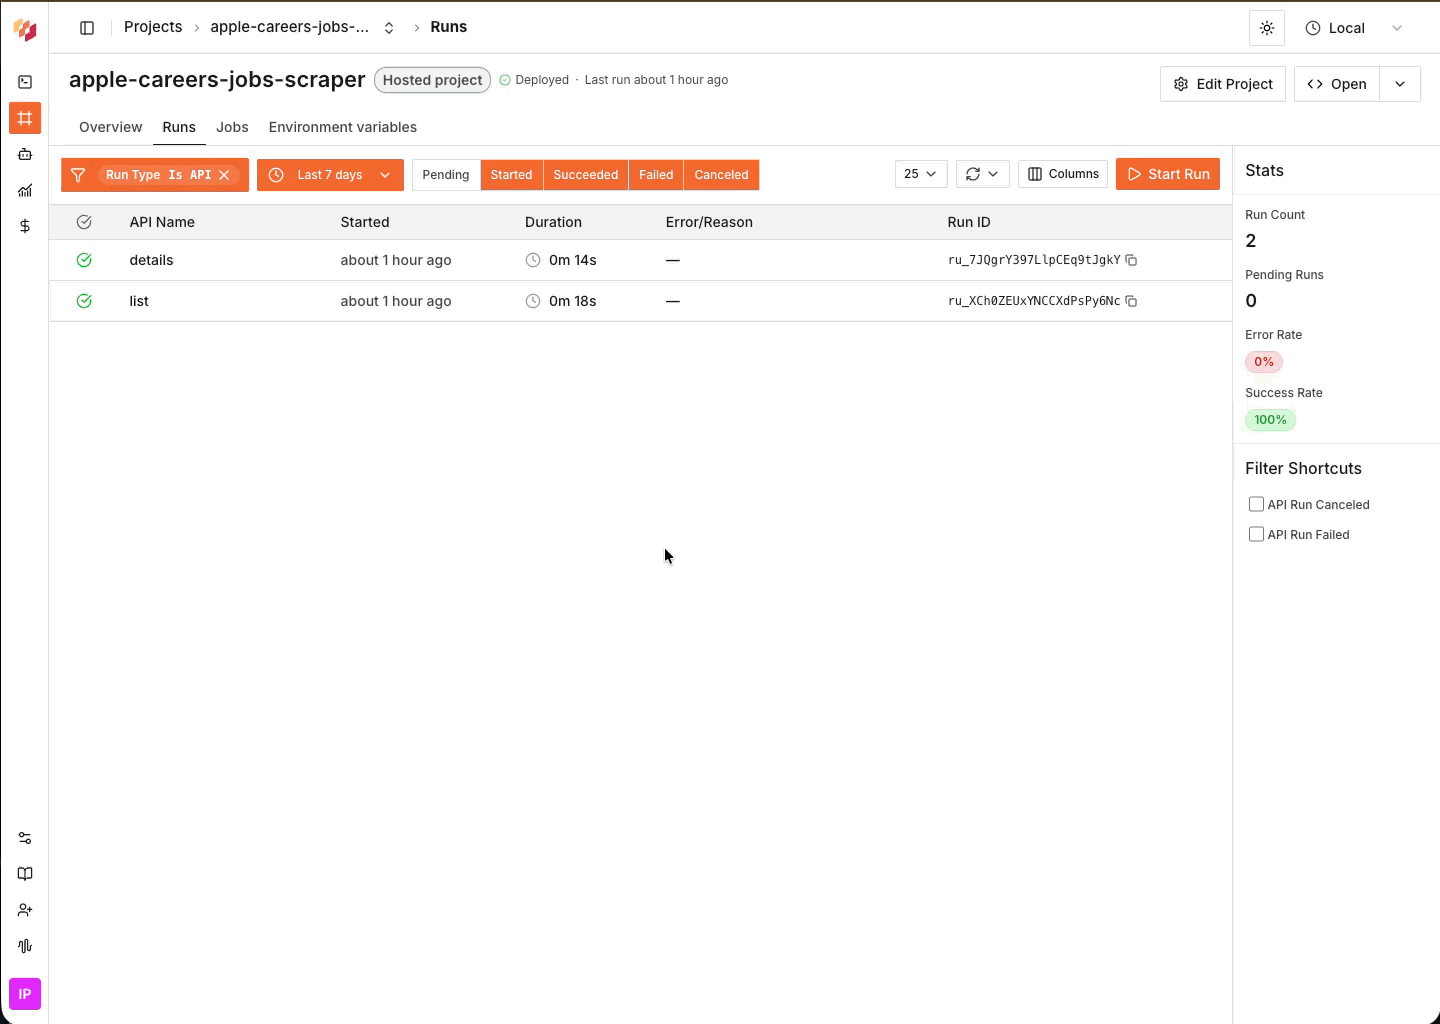Toggle light theme sun icon
Screen dimensions: 1440x1024
click(x=1267, y=28)
